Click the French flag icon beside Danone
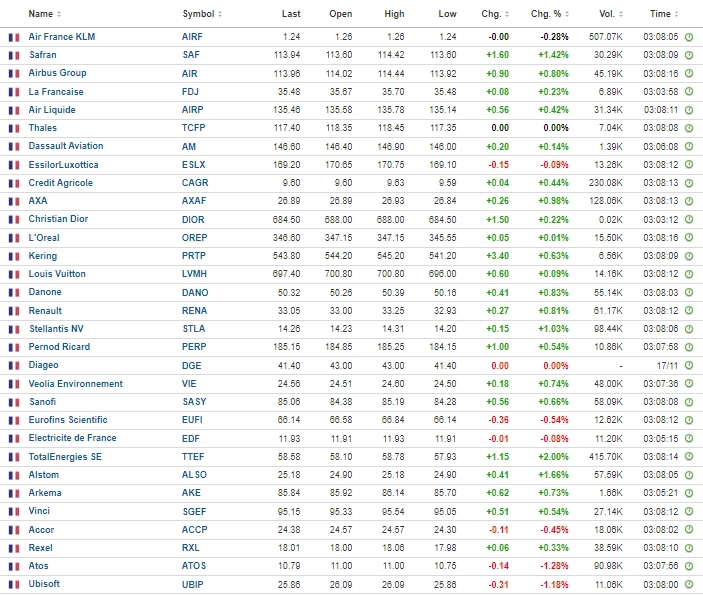The image size is (703, 596). tap(14, 293)
